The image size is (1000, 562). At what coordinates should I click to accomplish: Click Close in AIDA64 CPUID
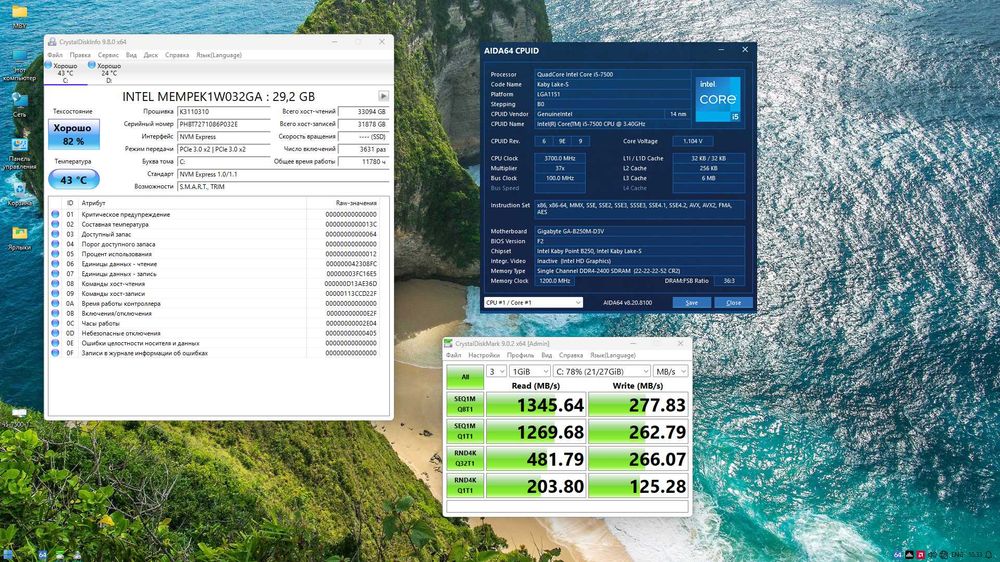click(x=733, y=302)
